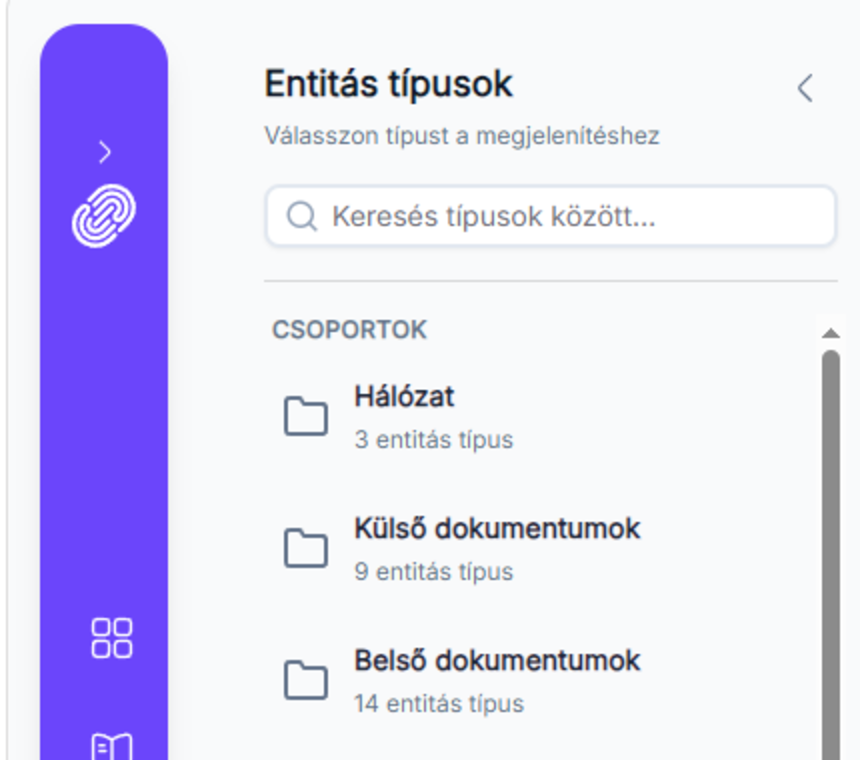Click the magnifier icon in the search field
860x760 pixels.
point(302,216)
